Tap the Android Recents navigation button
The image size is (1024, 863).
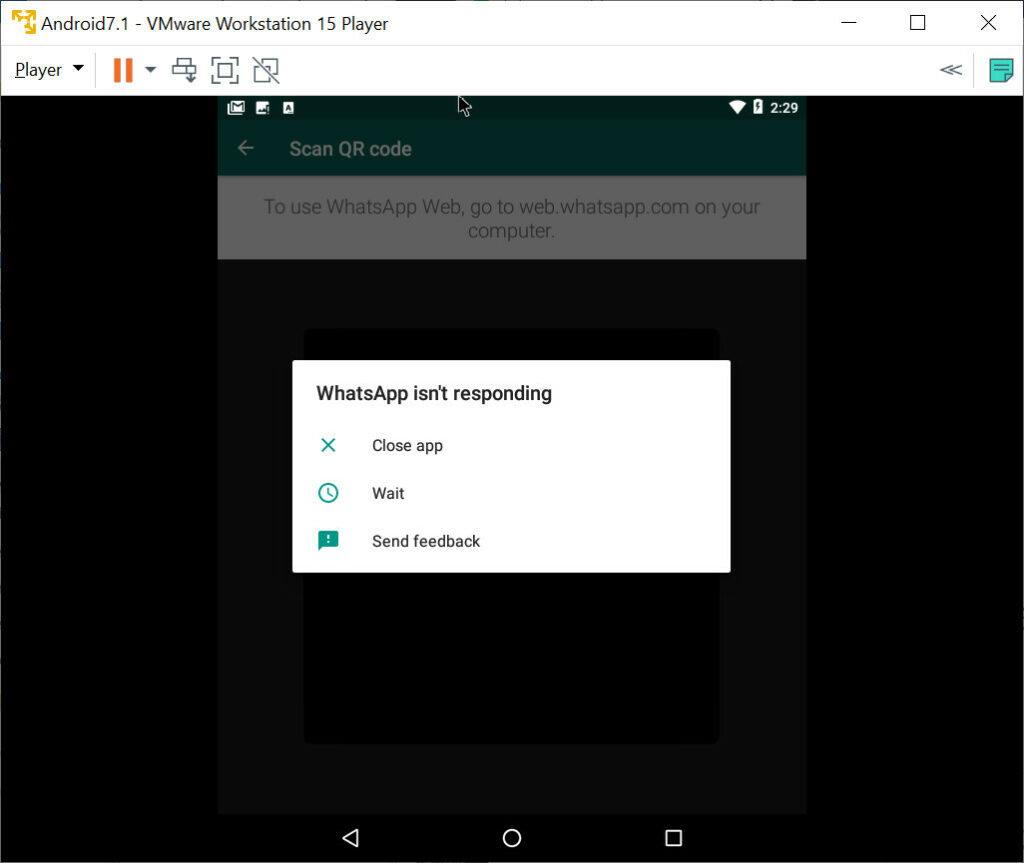673,838
